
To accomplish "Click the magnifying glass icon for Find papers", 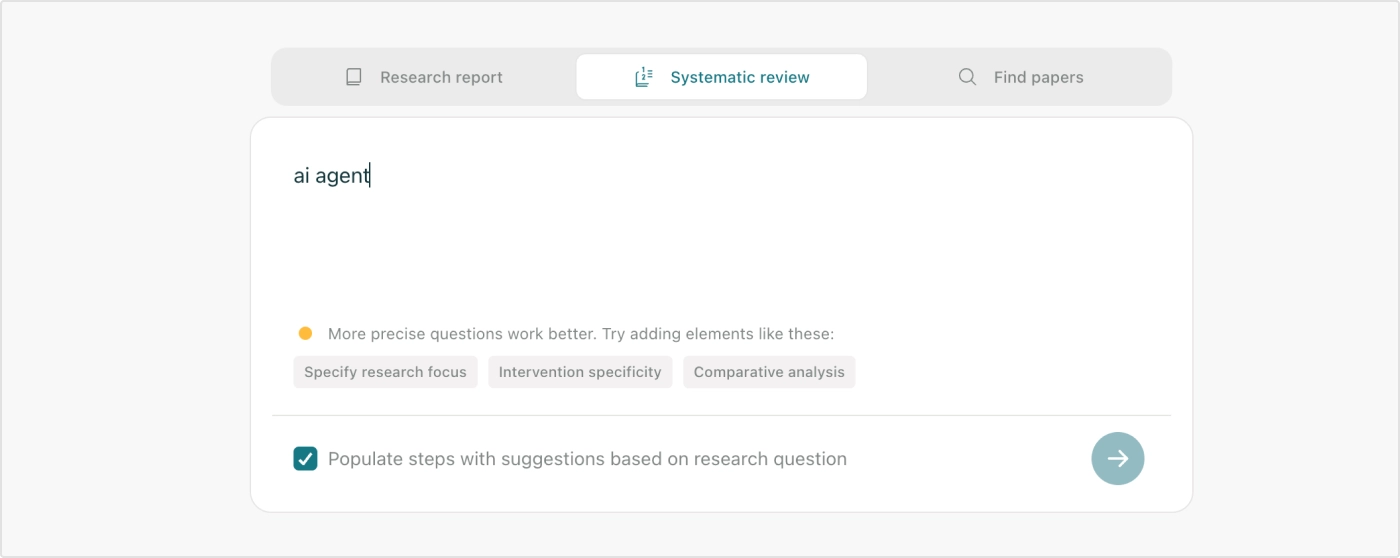I will pyautogui.click(x=967, y=77).
